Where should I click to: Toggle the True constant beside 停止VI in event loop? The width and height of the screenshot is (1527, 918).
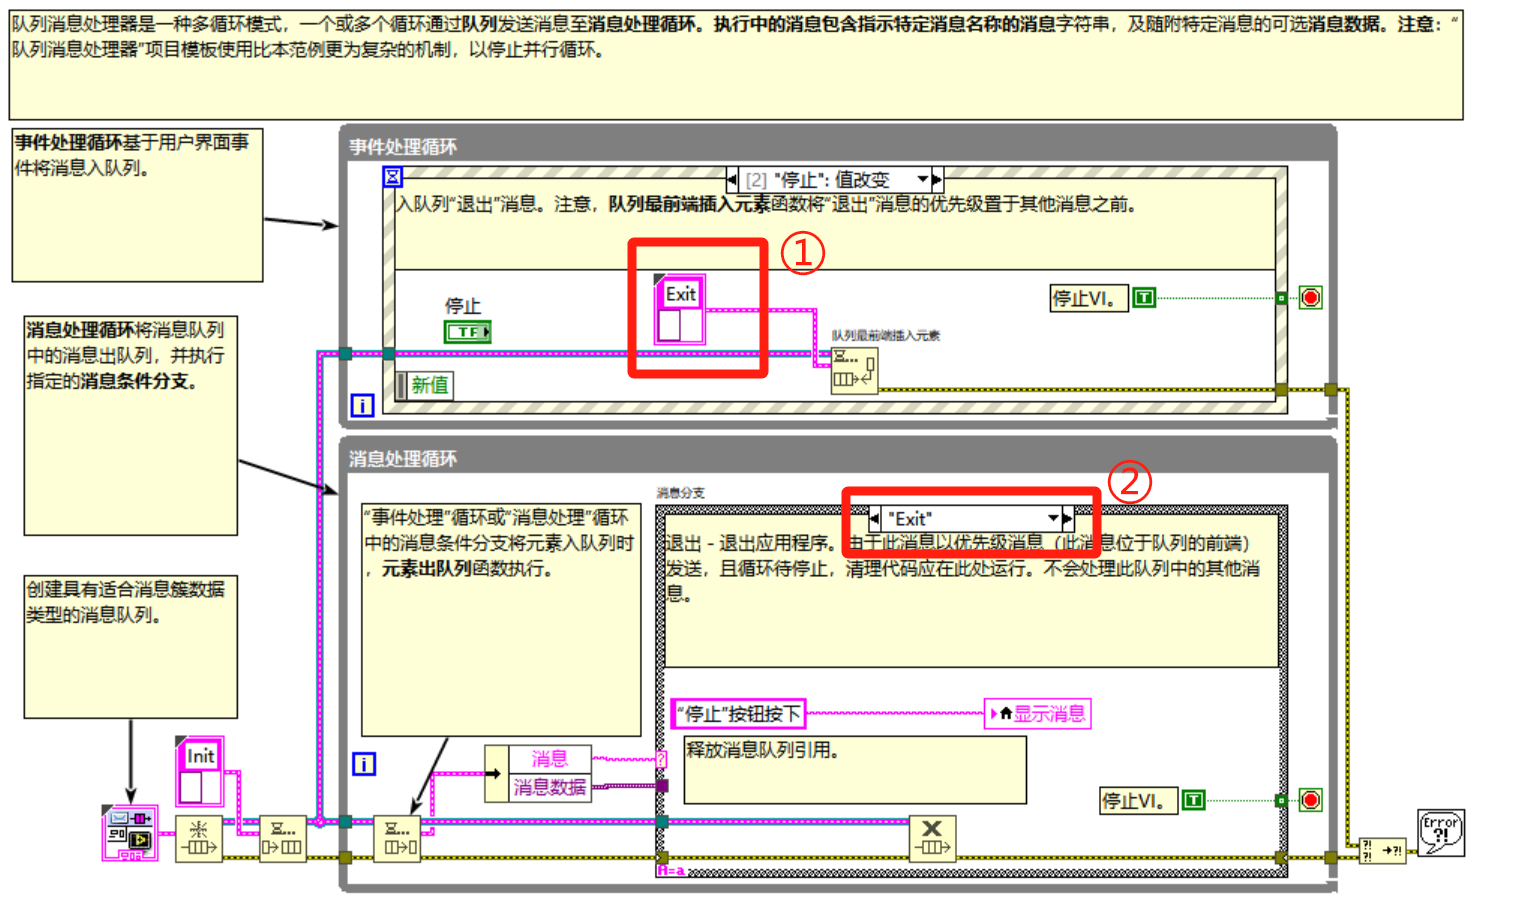pyautogui.click(x=1144, y=297)
